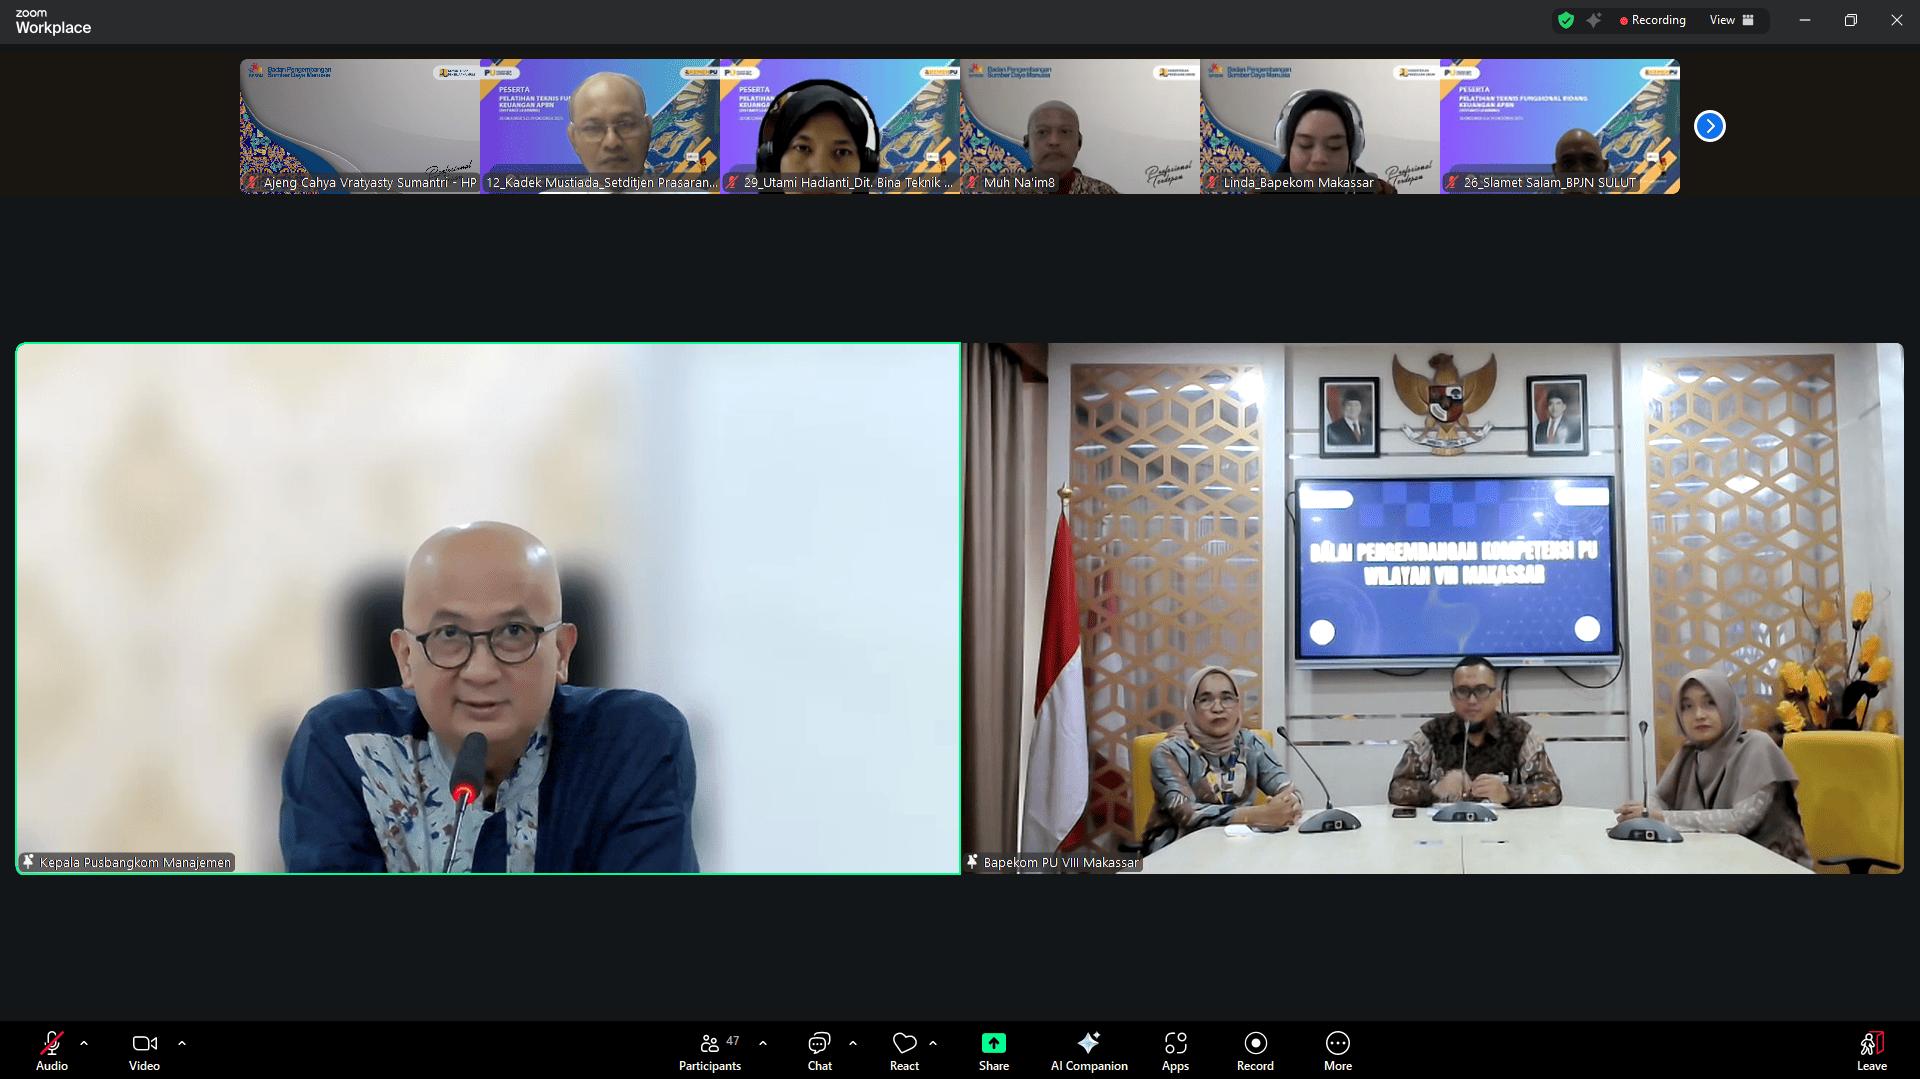Leave the meeting
Screen dimensions: 1920x1079
coord(1871,1050)
